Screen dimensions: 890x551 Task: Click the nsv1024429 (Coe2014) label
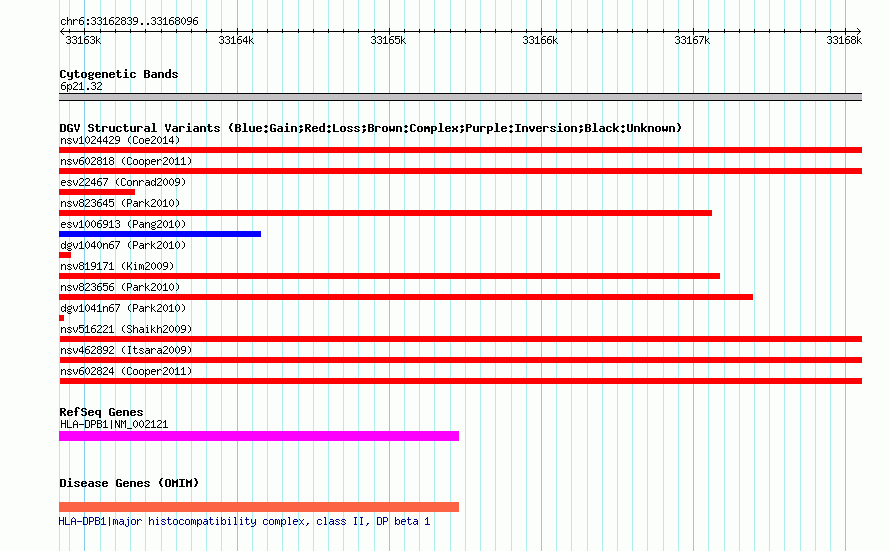click(x=120, y=140)
